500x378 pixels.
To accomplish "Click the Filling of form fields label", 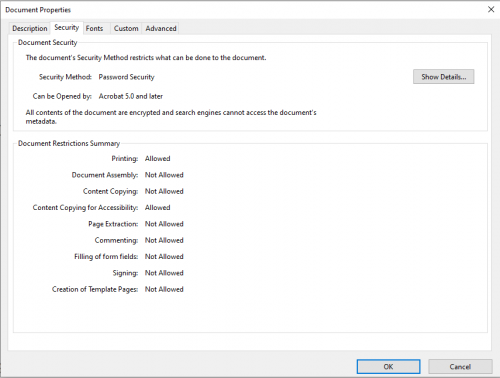I will 106,257.
